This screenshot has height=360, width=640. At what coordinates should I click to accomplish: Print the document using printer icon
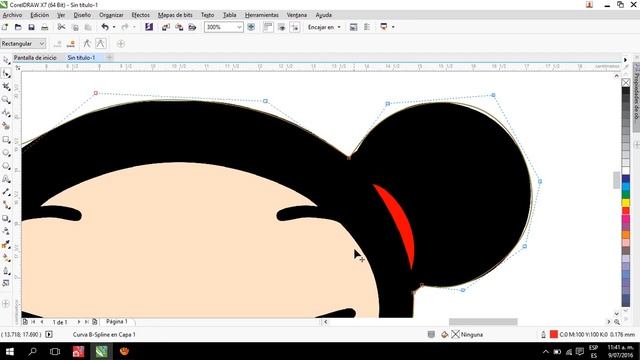click(44, 27)
